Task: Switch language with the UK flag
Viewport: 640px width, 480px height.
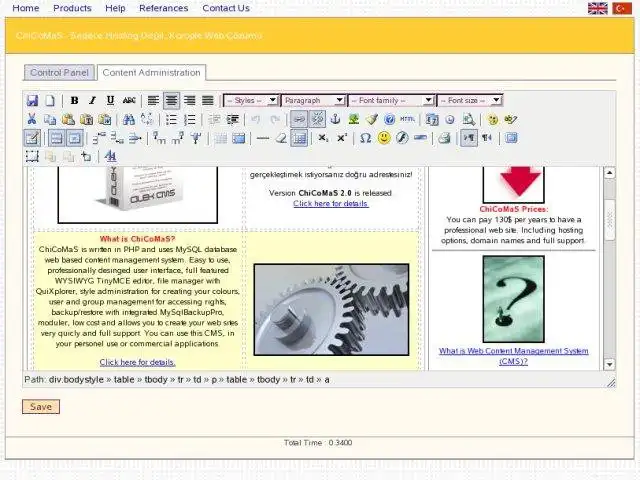Action: (598, 8)
